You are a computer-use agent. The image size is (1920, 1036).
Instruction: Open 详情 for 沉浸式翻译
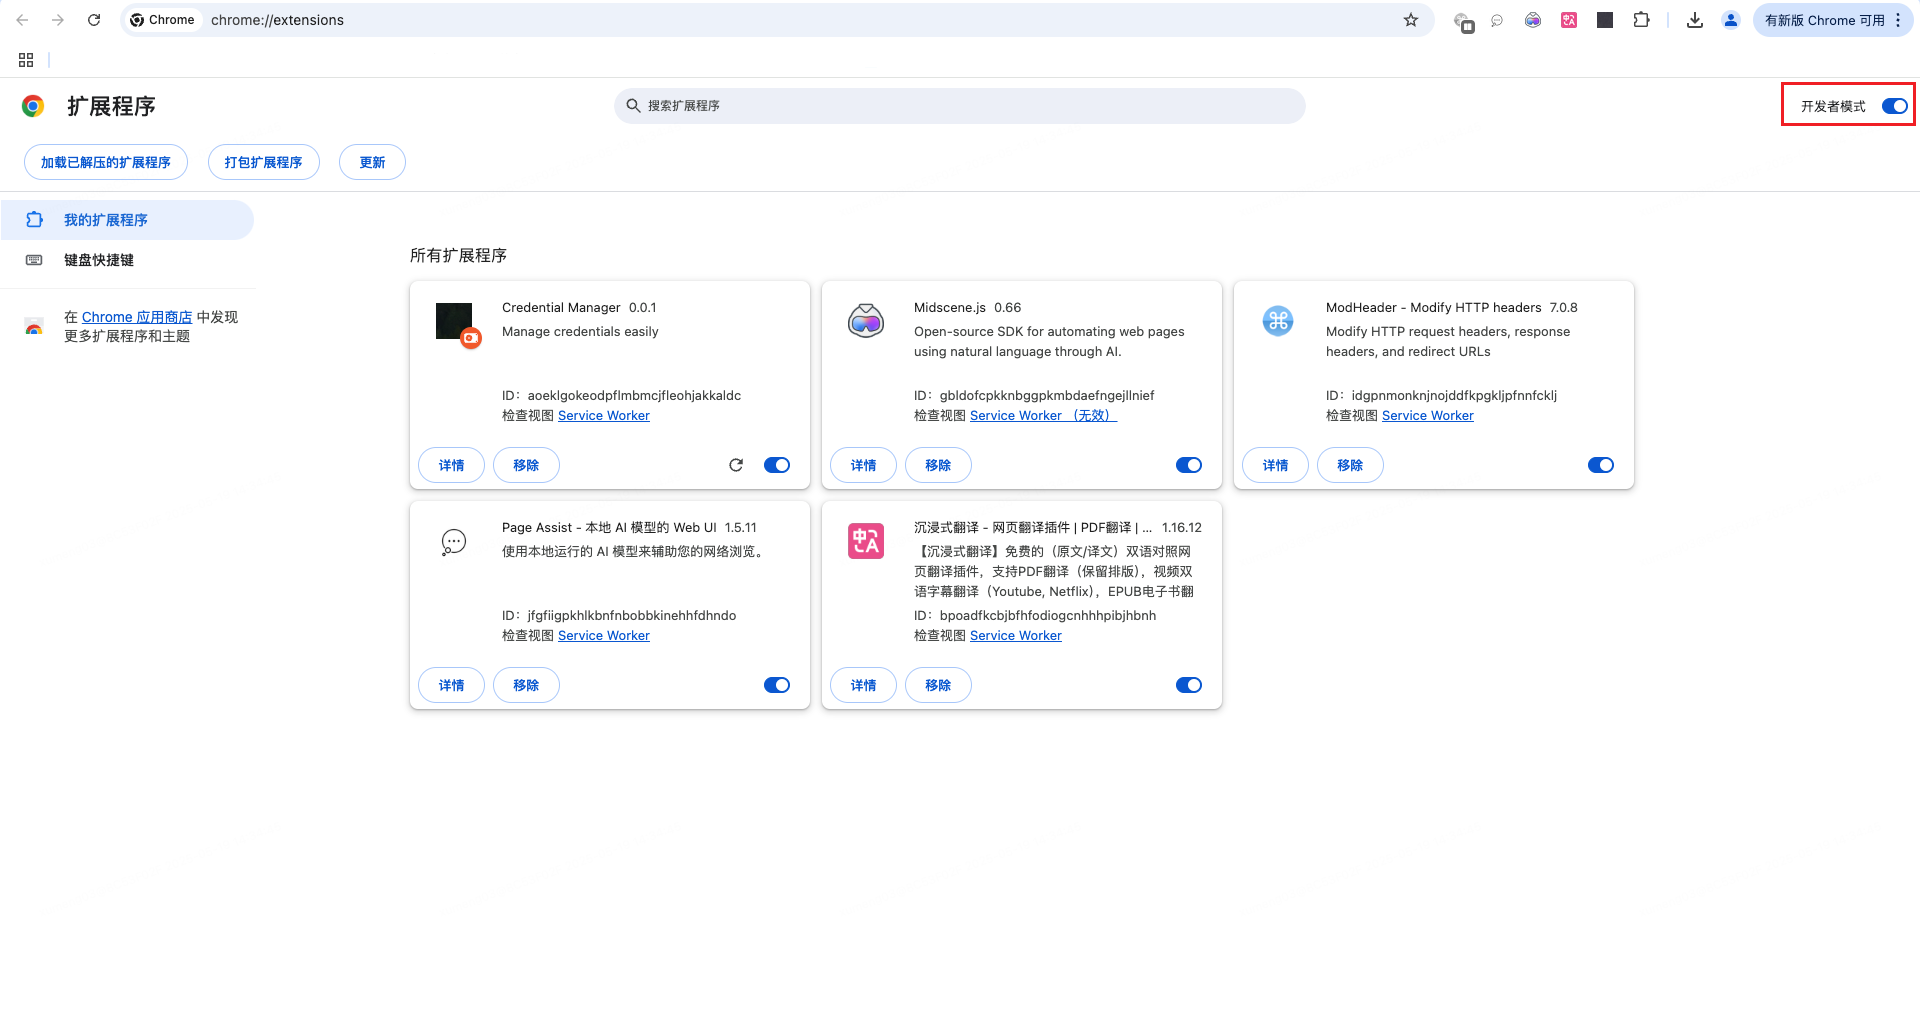[863, 685]
